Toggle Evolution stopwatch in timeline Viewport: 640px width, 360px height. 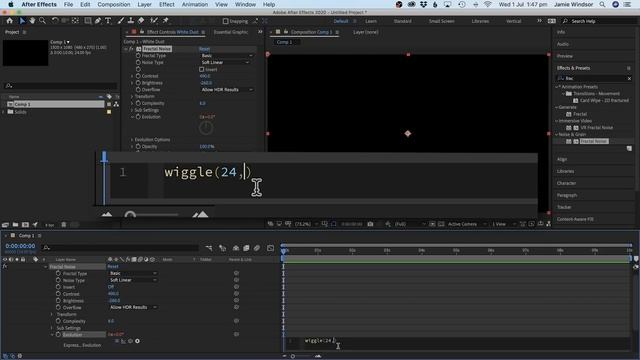pos(58,335)
